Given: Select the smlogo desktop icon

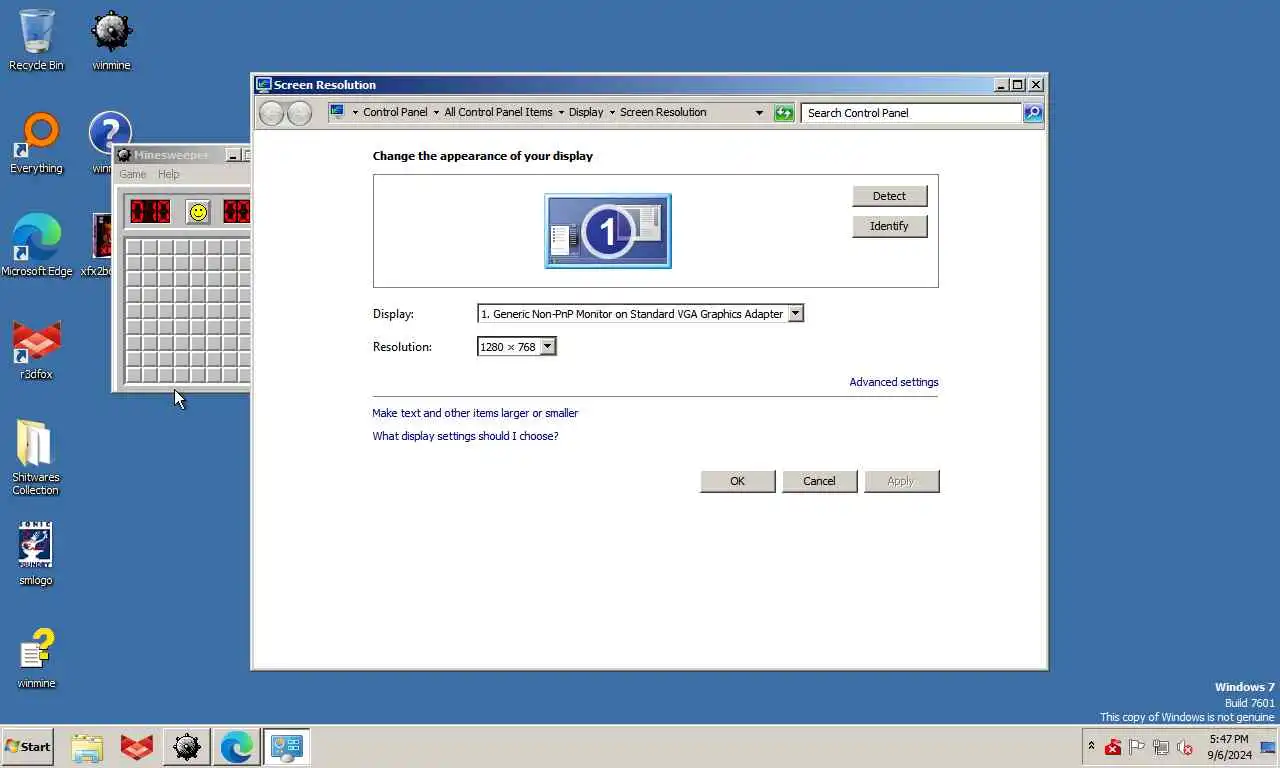Looking at the screenshot, I should pyautogui.click(x=36, y=554).
